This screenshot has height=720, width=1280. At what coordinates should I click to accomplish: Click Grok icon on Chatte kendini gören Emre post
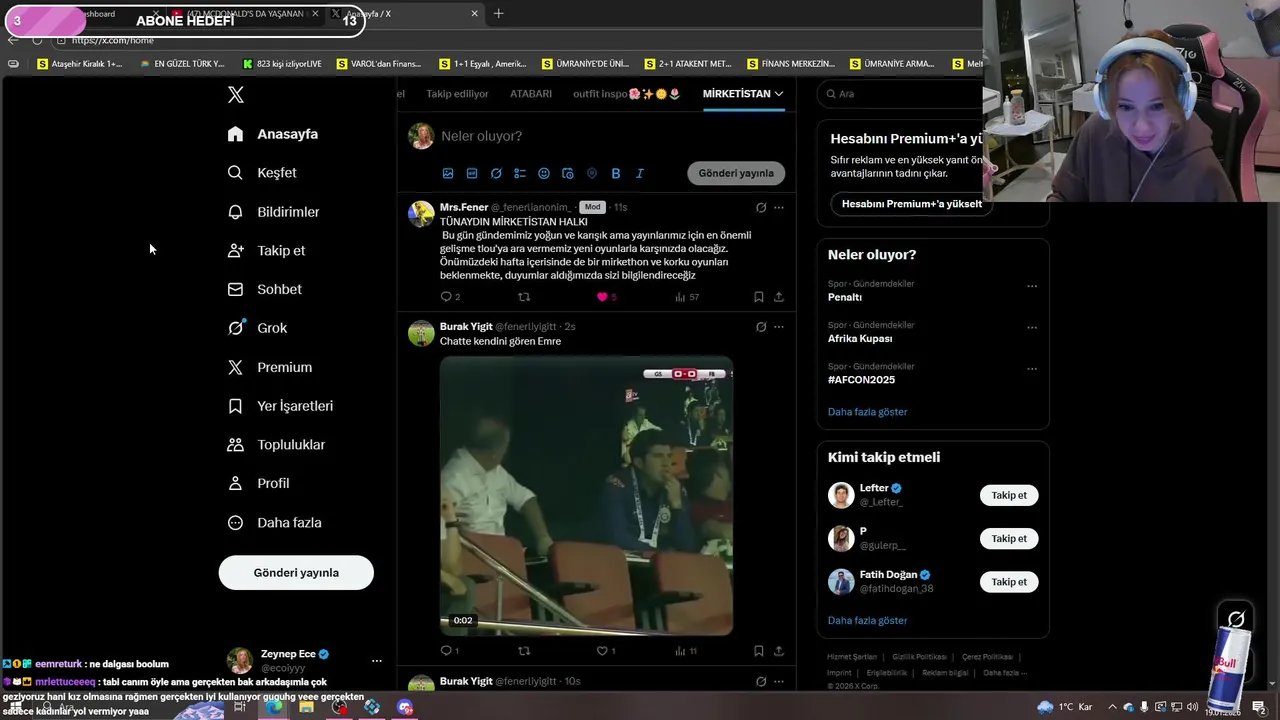pyautogui.click(x=761, y=327)
